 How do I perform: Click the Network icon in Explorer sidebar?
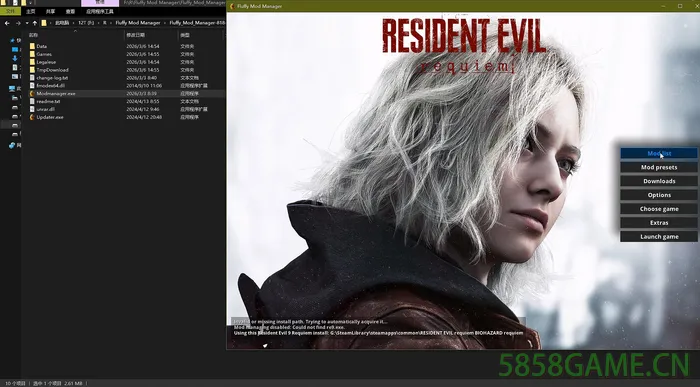click(12, 145)
